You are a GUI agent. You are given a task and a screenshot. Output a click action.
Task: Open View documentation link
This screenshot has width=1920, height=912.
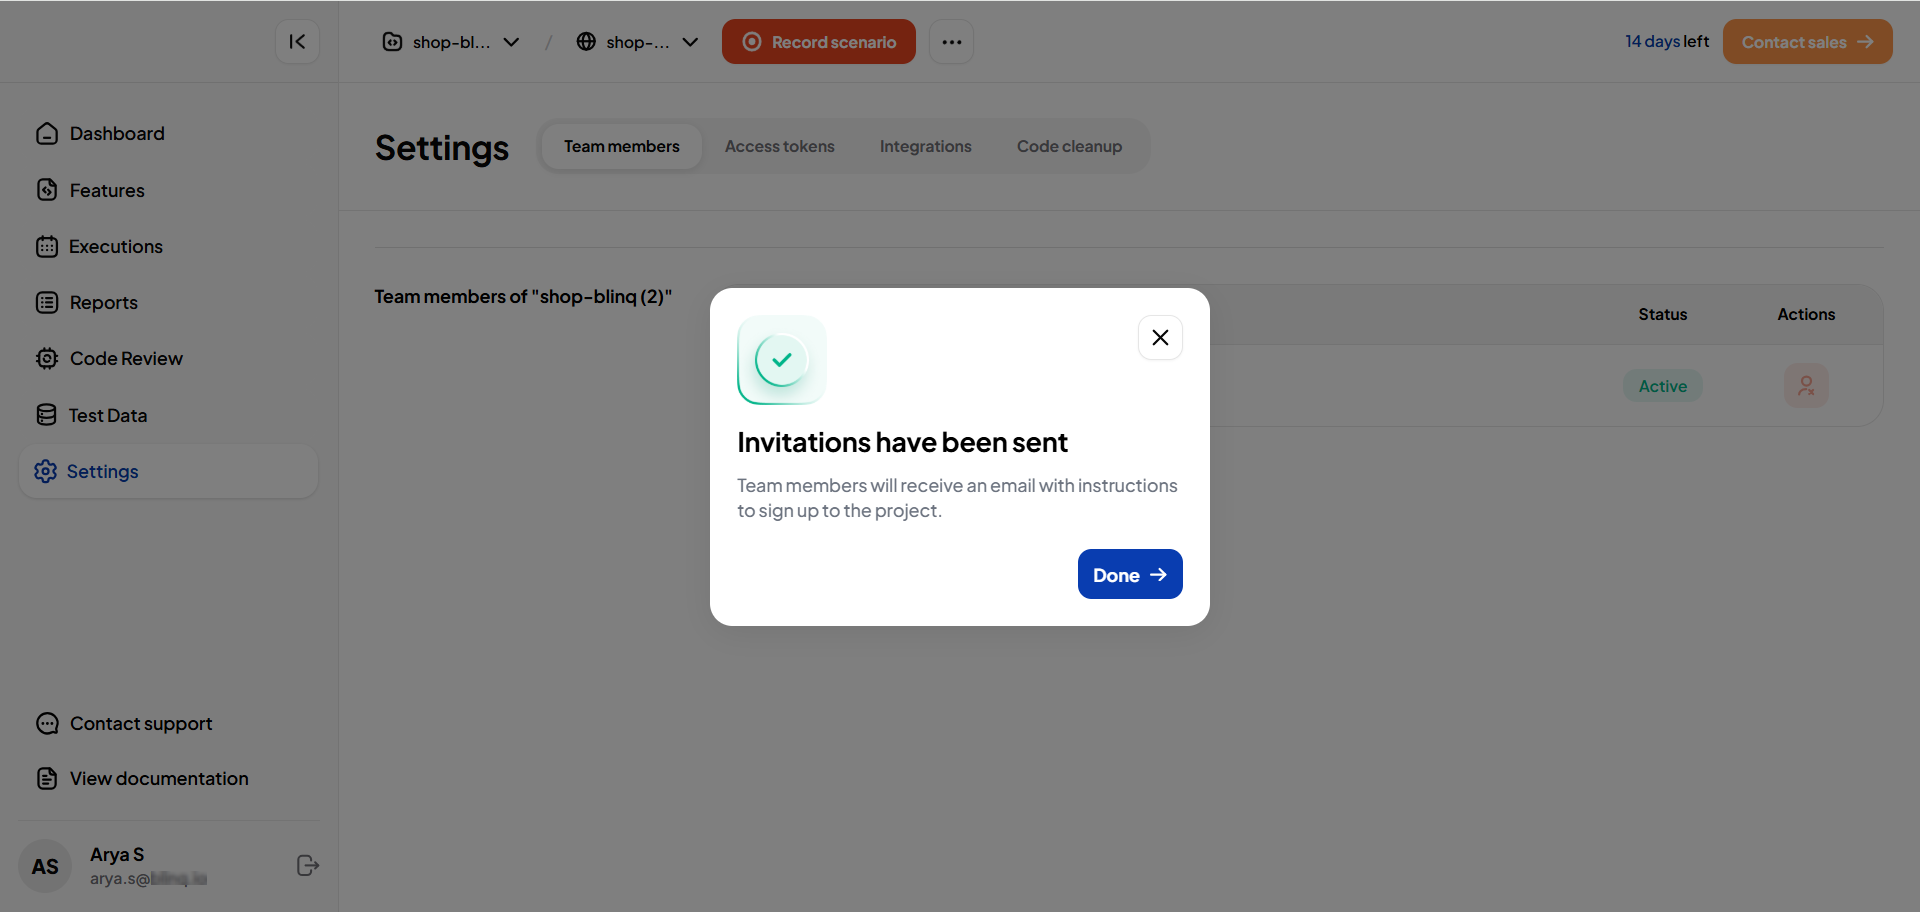(159, 779)
